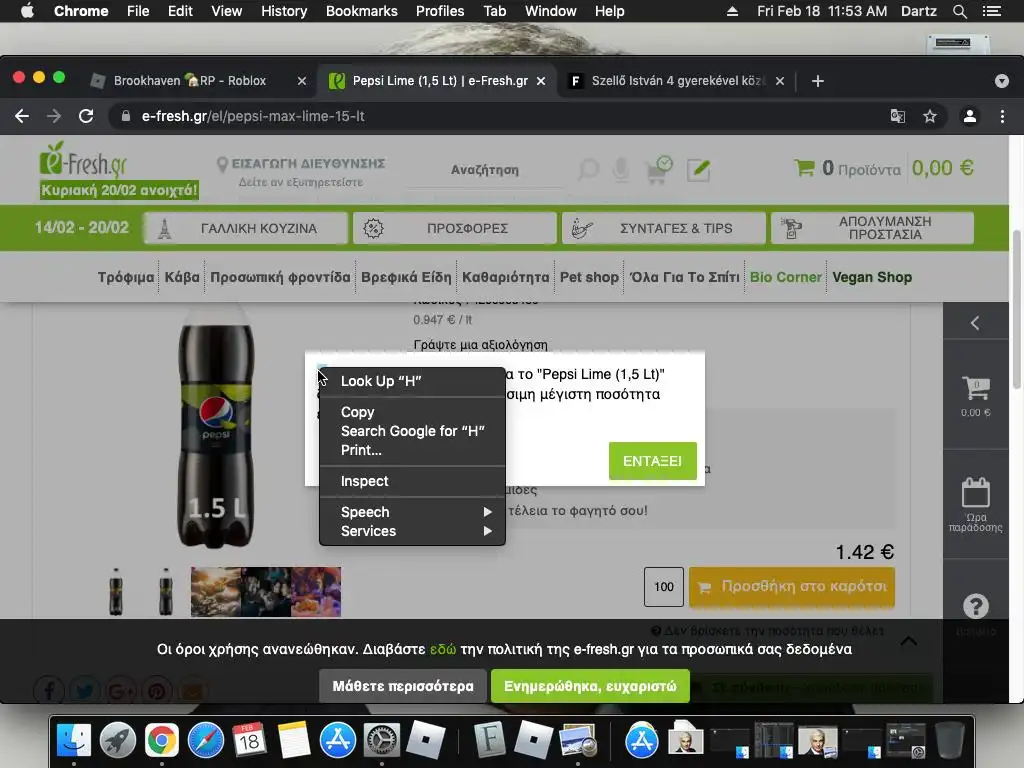
Task: Choose Inspect from the context menu
Action: click(x=412, y=481)
